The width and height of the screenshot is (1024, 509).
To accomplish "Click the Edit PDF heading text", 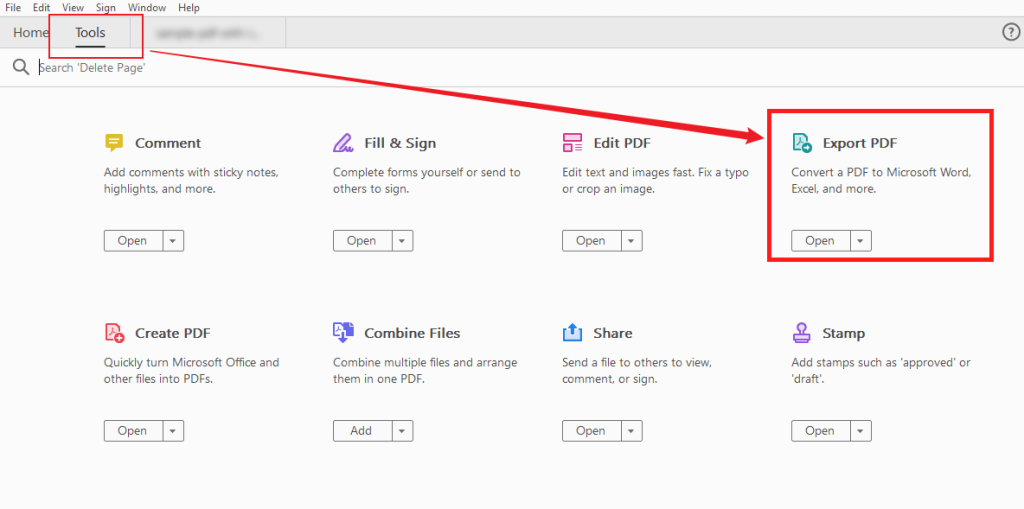I will pyautogui.click(x=622, y=143).
